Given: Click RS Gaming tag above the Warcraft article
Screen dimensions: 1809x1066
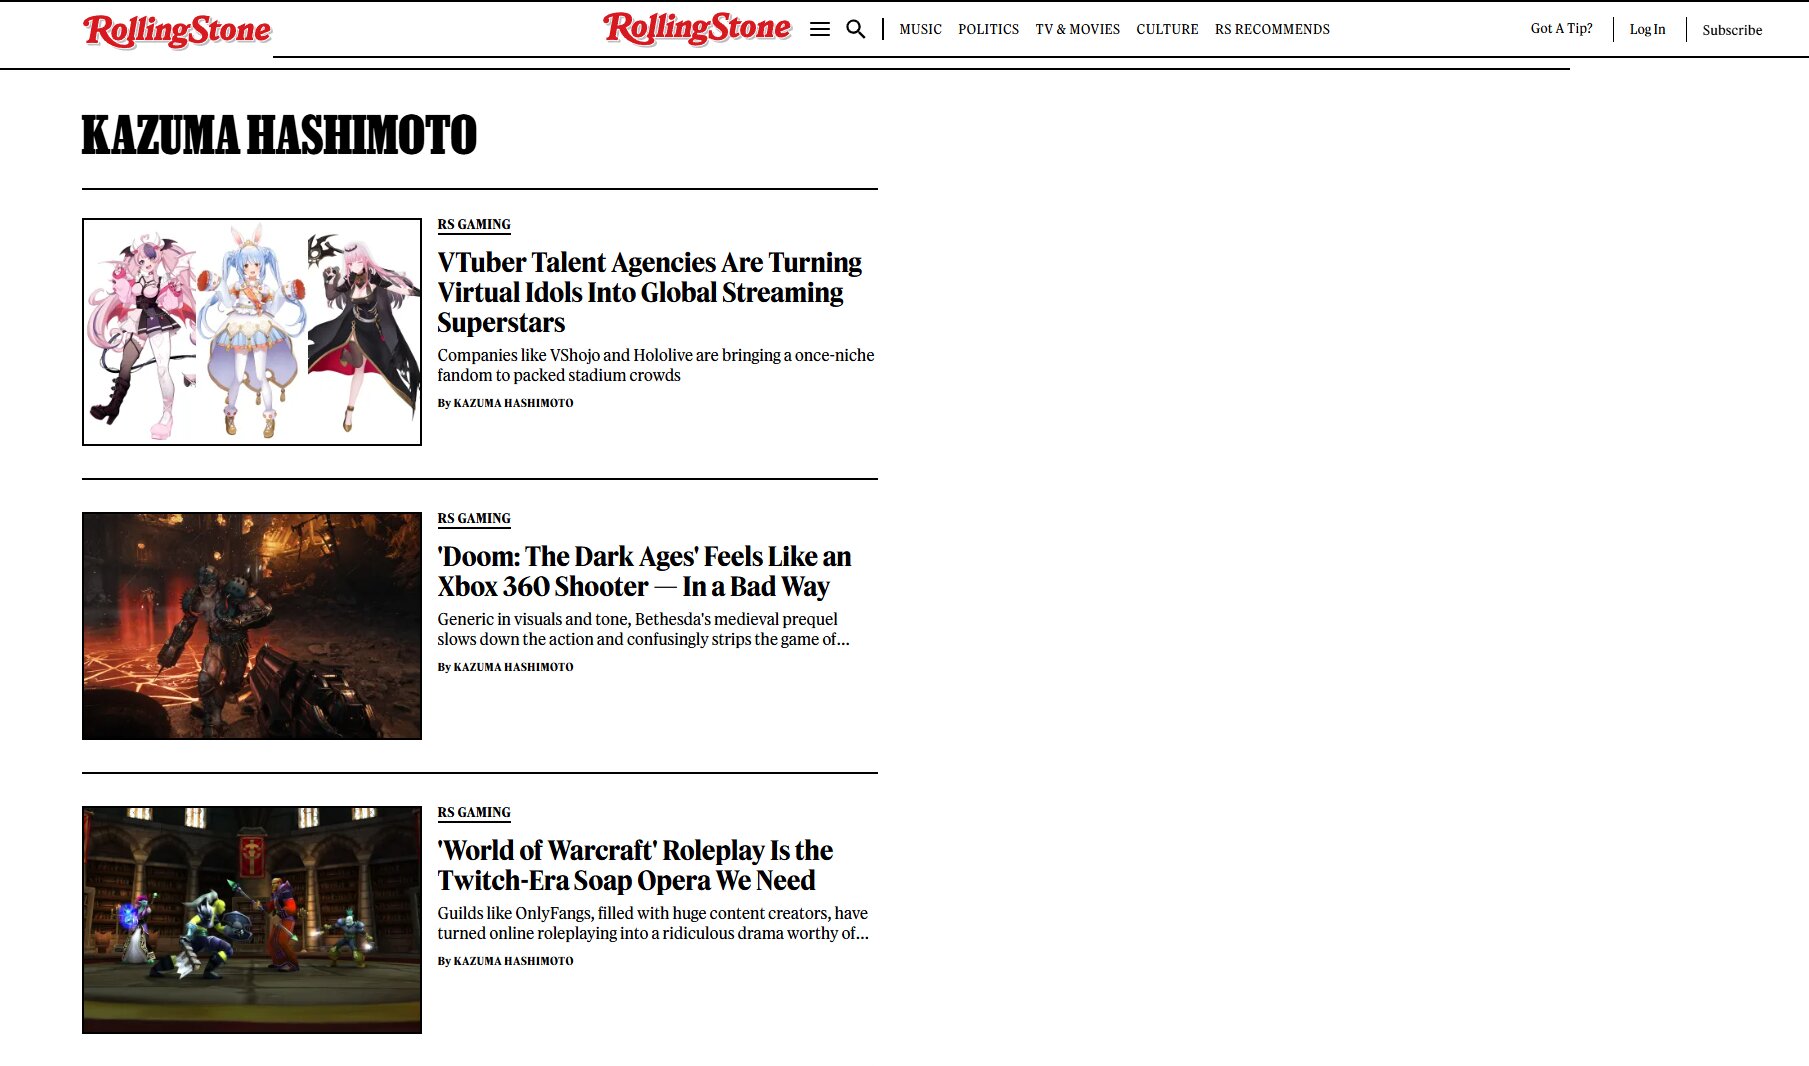Looking at the screenshot, I should coord(474,813).
